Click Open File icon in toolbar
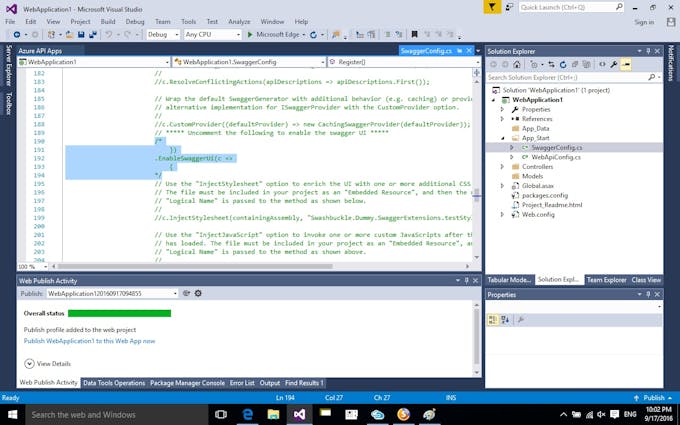The height and width of the screenshot is (425, 680). pos(69,34)
